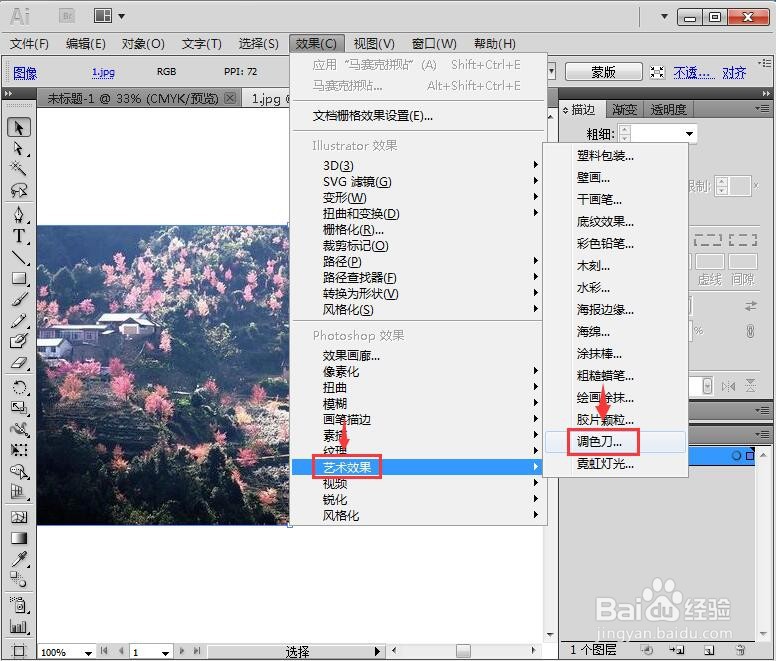
Task: Select the Selection (black arrow) tool
Action: (x=19, y=128)
